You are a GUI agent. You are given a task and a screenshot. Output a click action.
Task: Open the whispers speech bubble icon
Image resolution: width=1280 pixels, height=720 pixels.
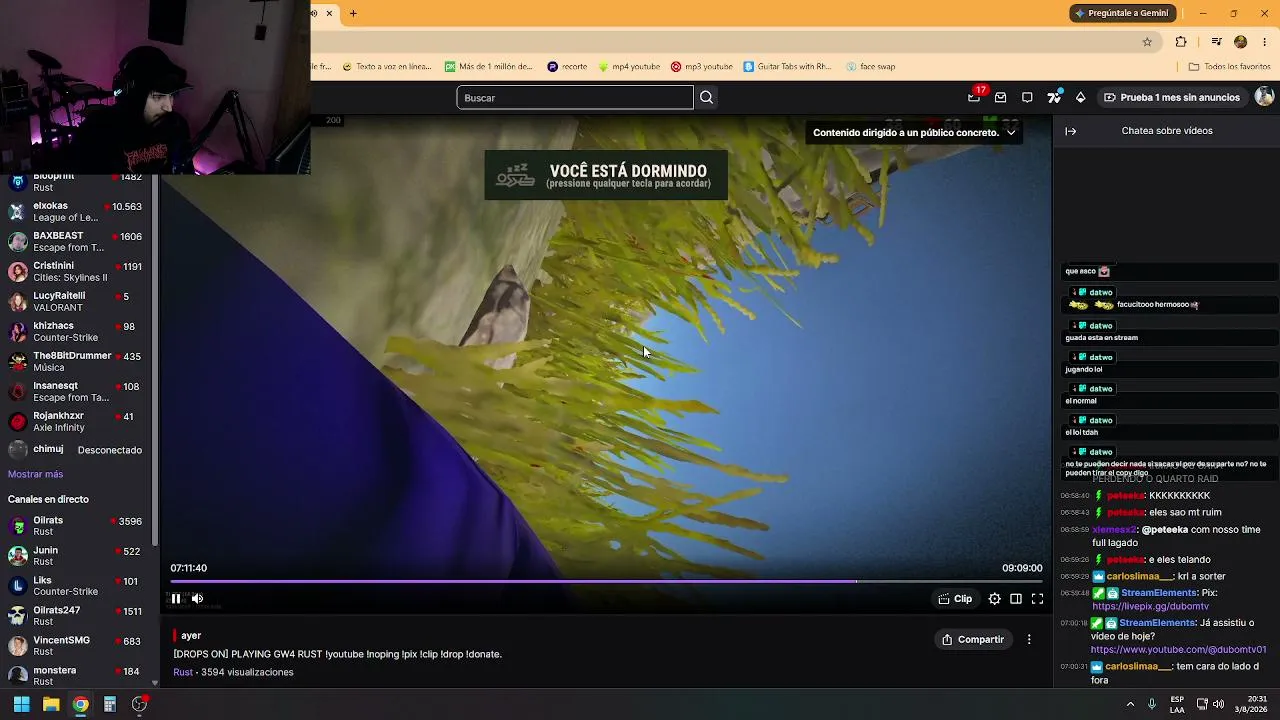coord(1027,97)
